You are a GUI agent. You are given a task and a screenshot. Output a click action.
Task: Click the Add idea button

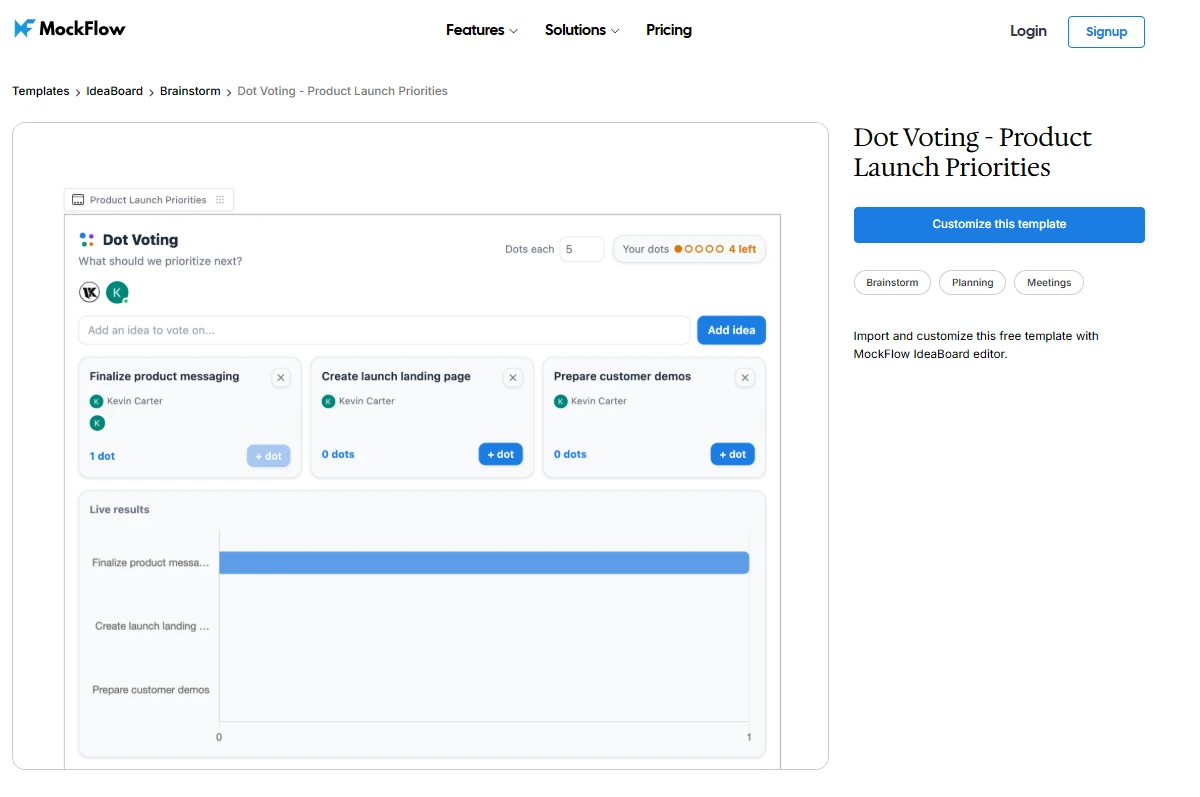tap(731, 330)
